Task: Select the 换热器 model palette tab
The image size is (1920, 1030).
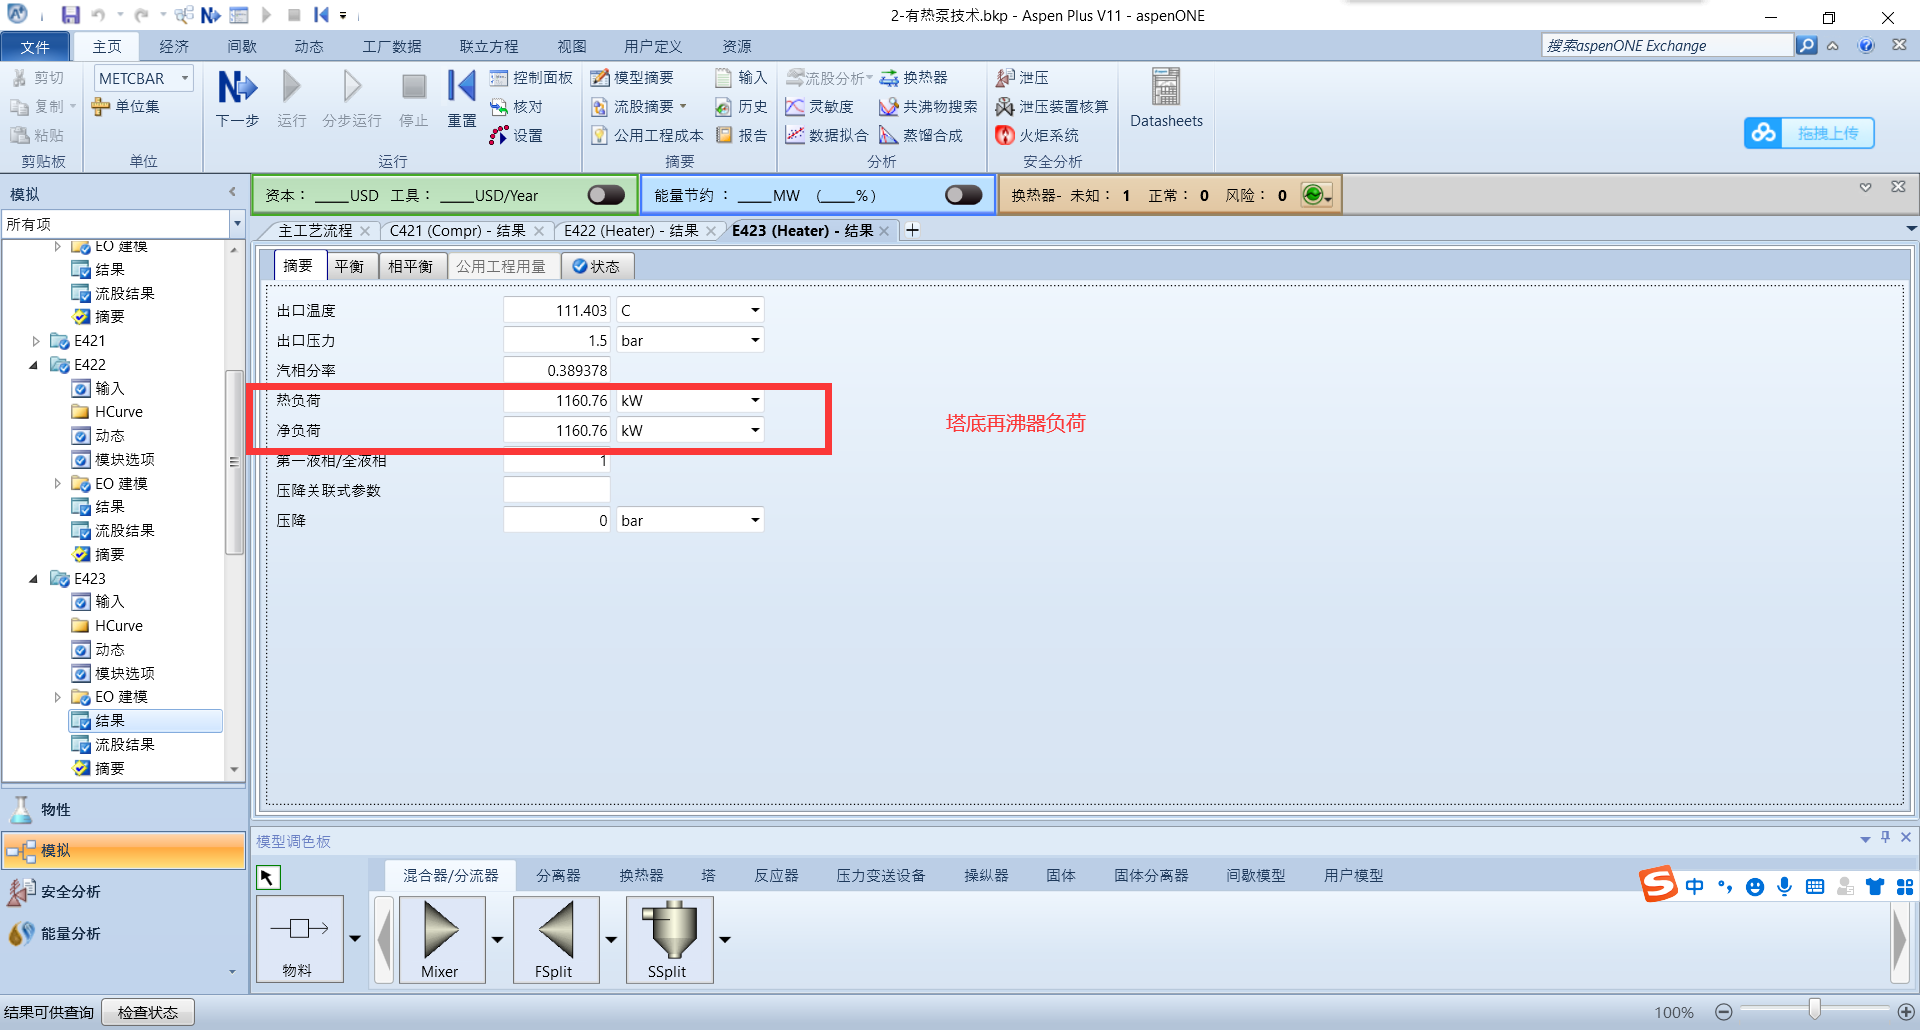Action: tap(641, 876)
